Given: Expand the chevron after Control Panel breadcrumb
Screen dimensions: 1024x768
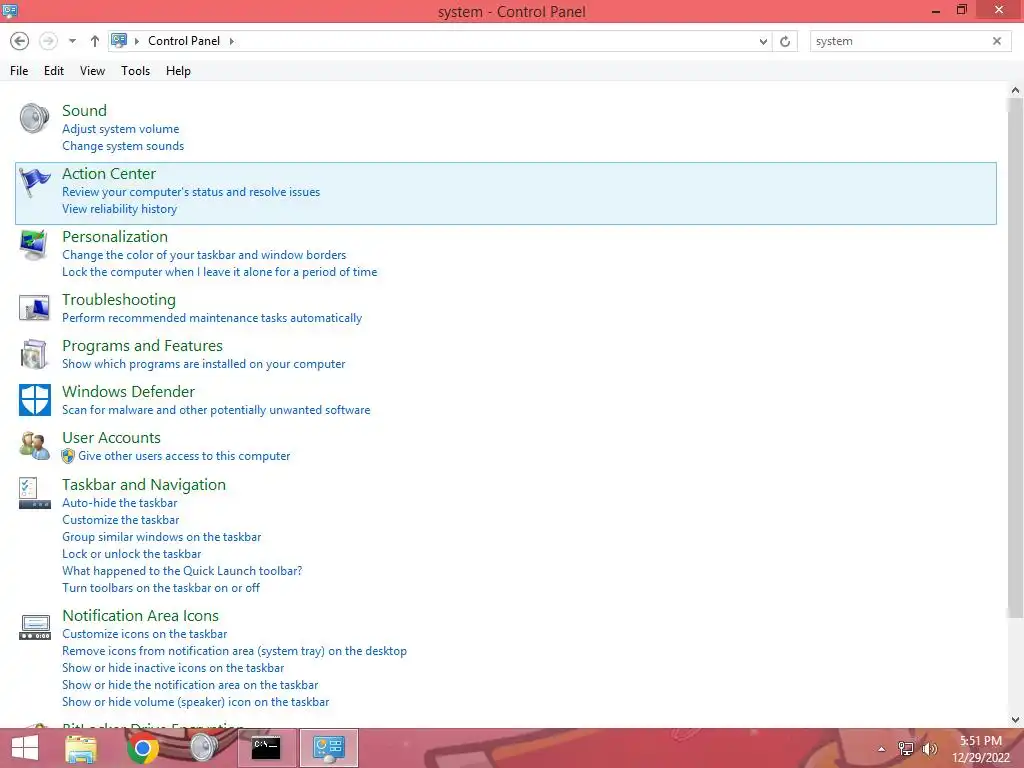Looking at the screenshot, I should pos(231,41).
